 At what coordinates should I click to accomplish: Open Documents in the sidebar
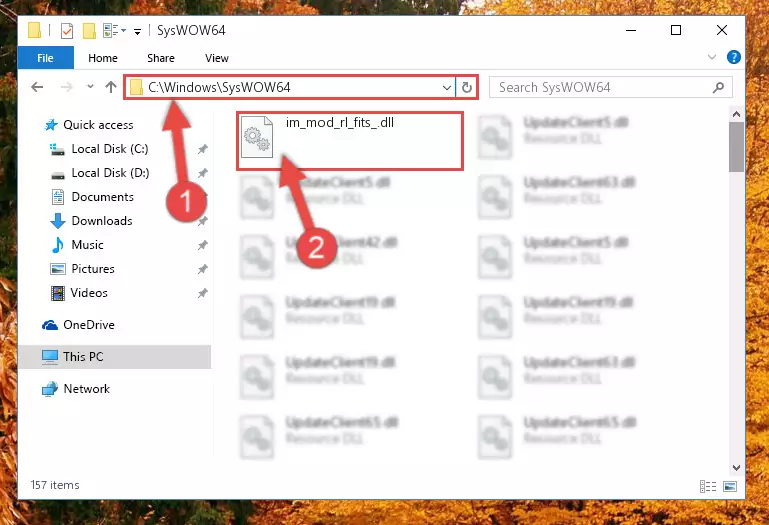(103, 197)
